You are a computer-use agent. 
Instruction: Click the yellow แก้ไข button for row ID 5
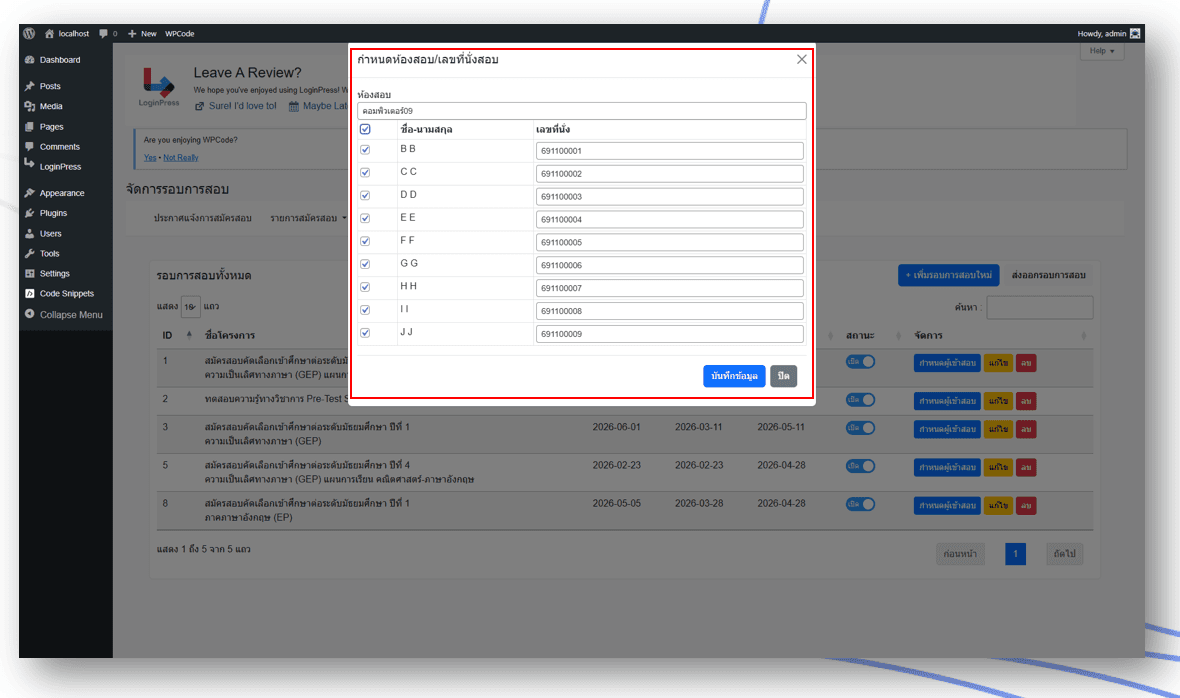(x=998, y=467)
